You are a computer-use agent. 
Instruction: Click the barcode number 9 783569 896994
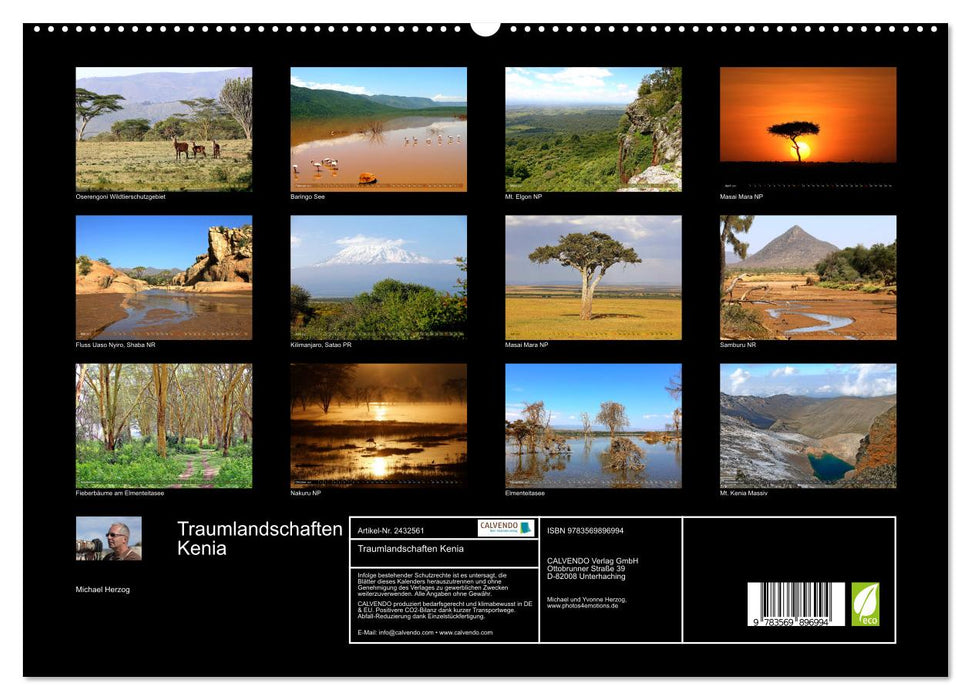791,622
